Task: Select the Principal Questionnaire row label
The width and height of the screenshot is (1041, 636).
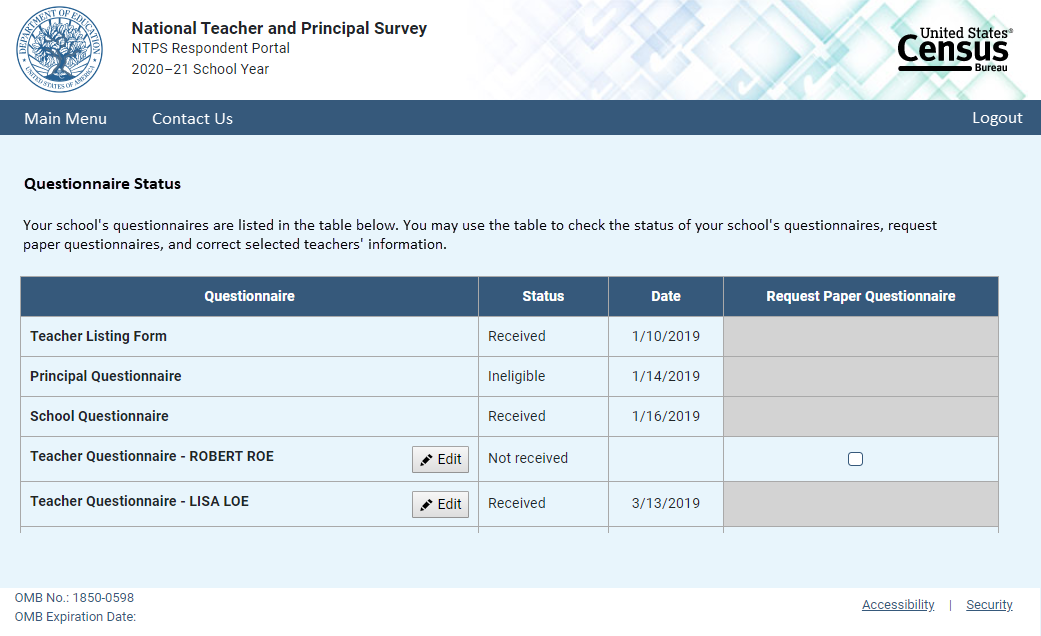Action: (106, 376)
